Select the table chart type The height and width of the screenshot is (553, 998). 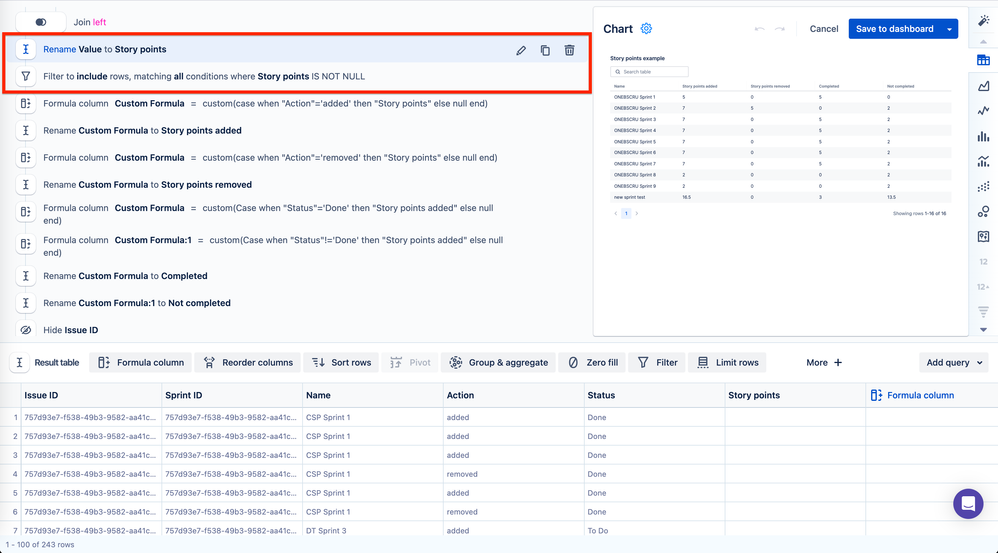click(x=983, y=60)
